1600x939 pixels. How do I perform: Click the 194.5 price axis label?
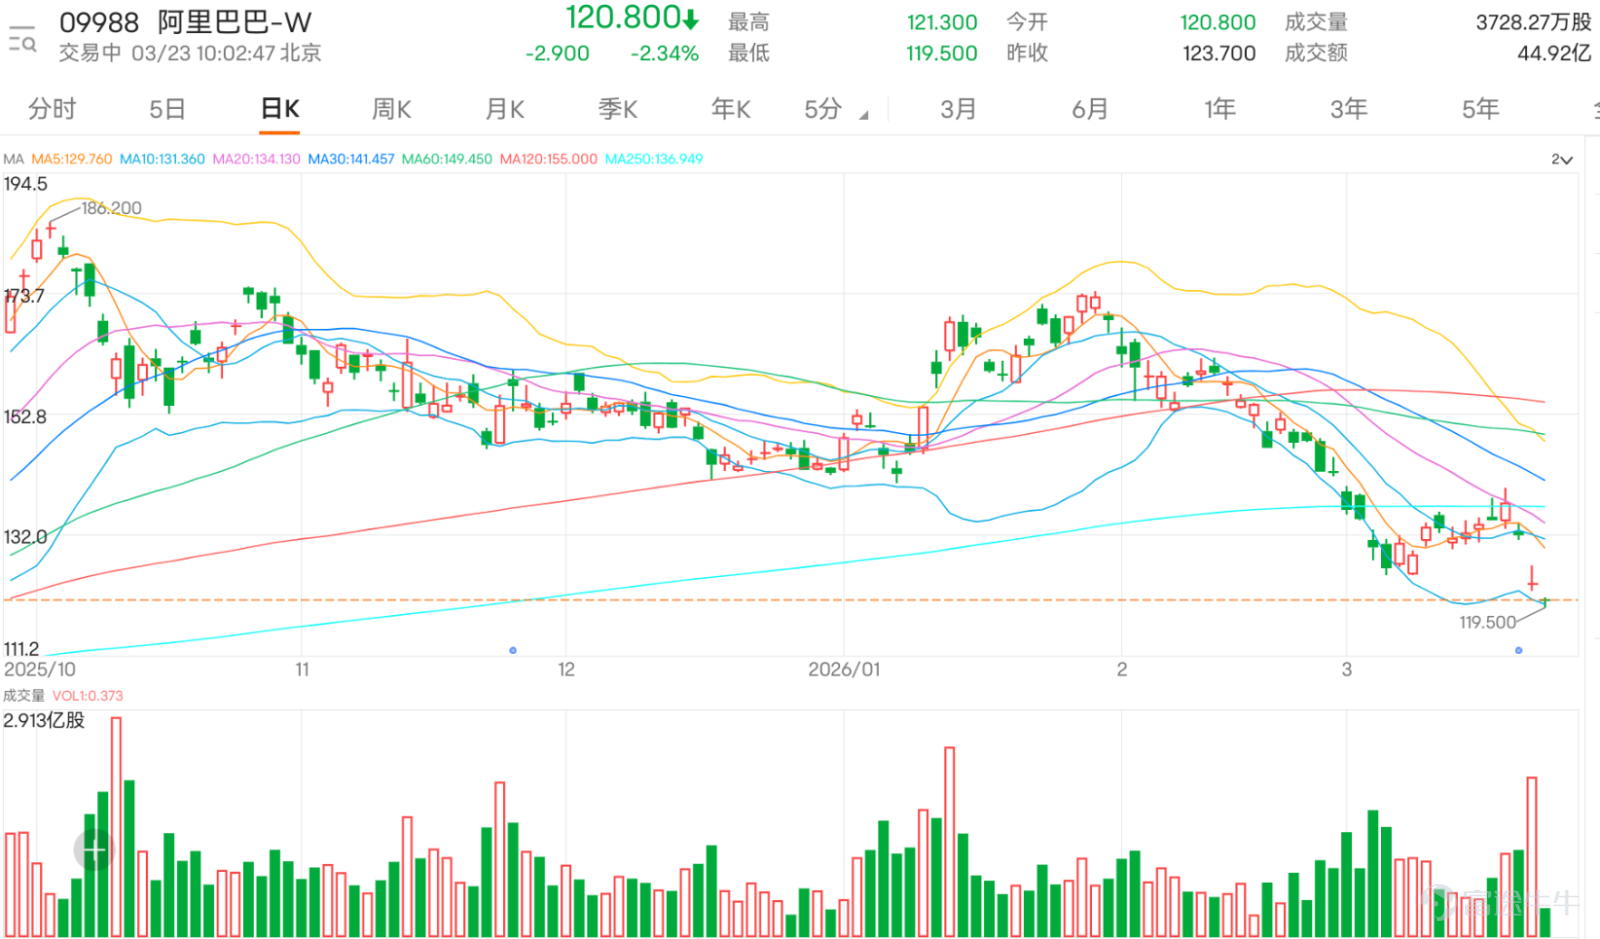(x=26, y=184)
